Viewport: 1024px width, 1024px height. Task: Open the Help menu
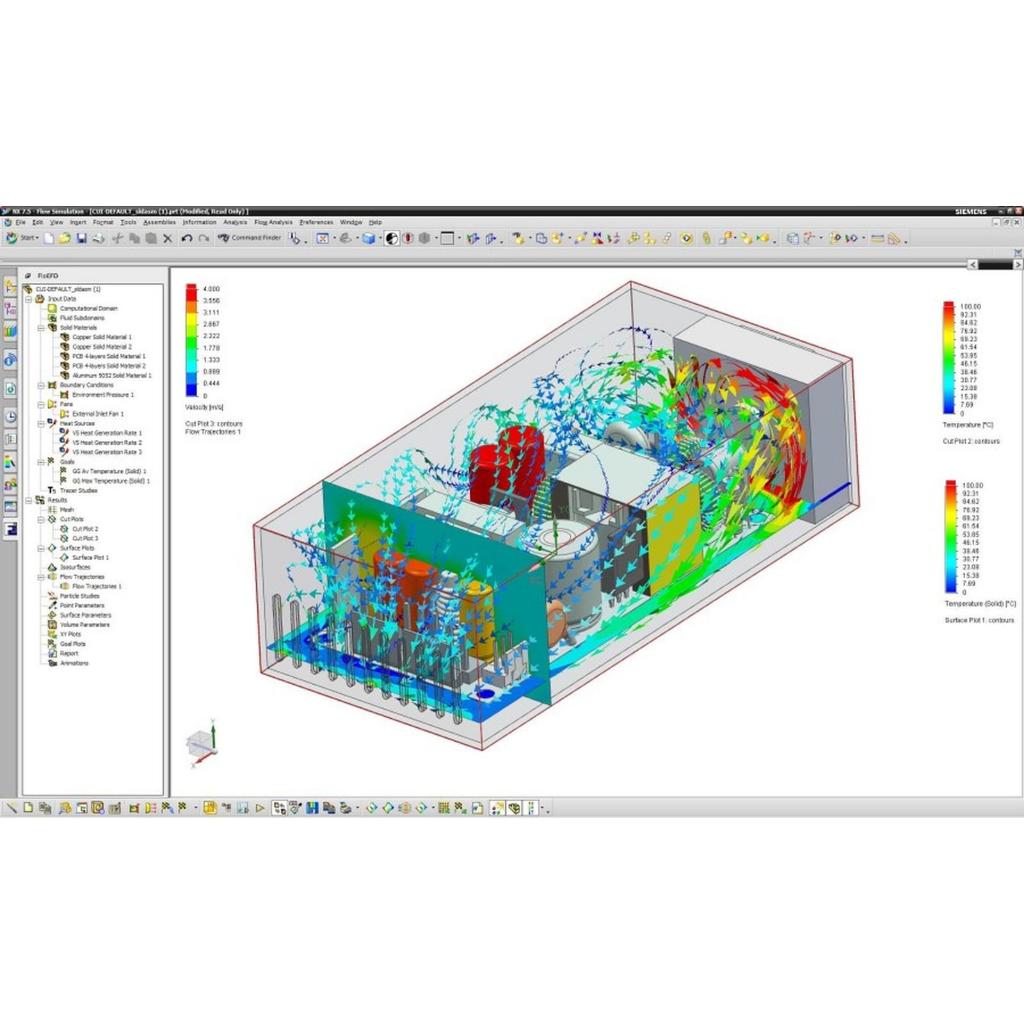376,223
